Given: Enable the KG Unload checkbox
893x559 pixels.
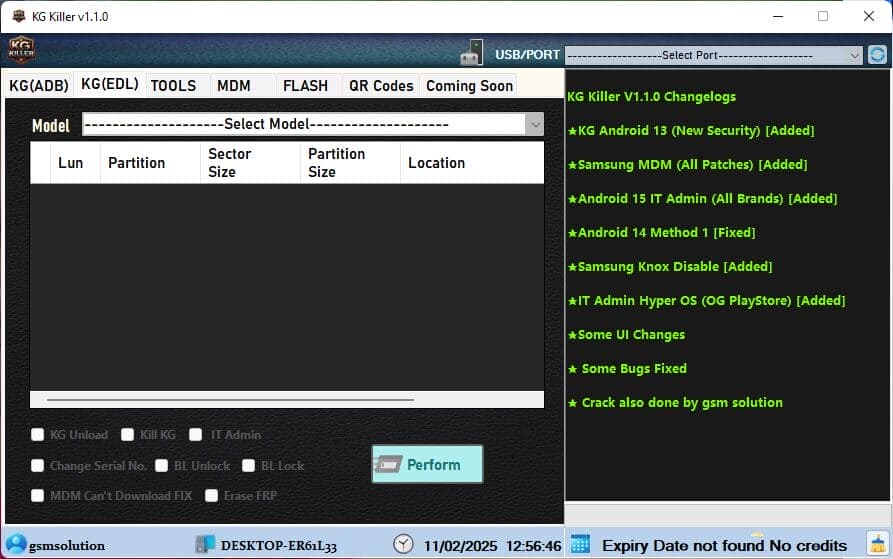Looking at the screenshot, I should click(x=38, y=435).
